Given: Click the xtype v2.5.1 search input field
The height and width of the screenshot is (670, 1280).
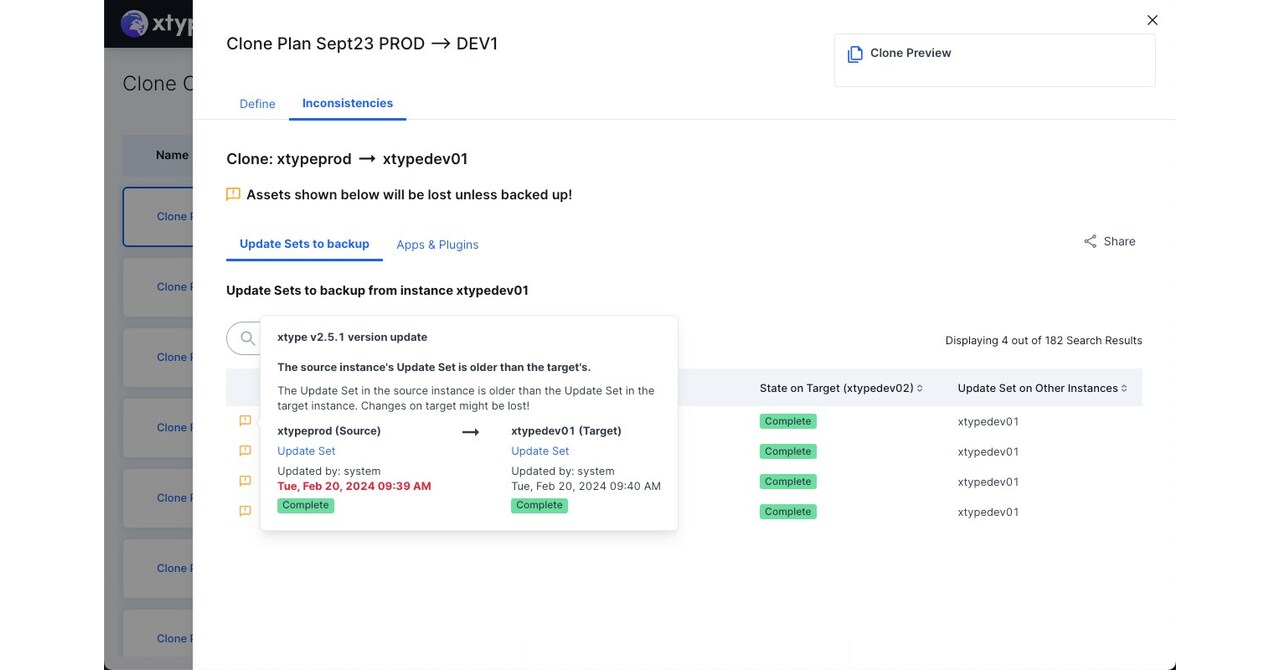Looking at the screenshot, I should point(330,338).
